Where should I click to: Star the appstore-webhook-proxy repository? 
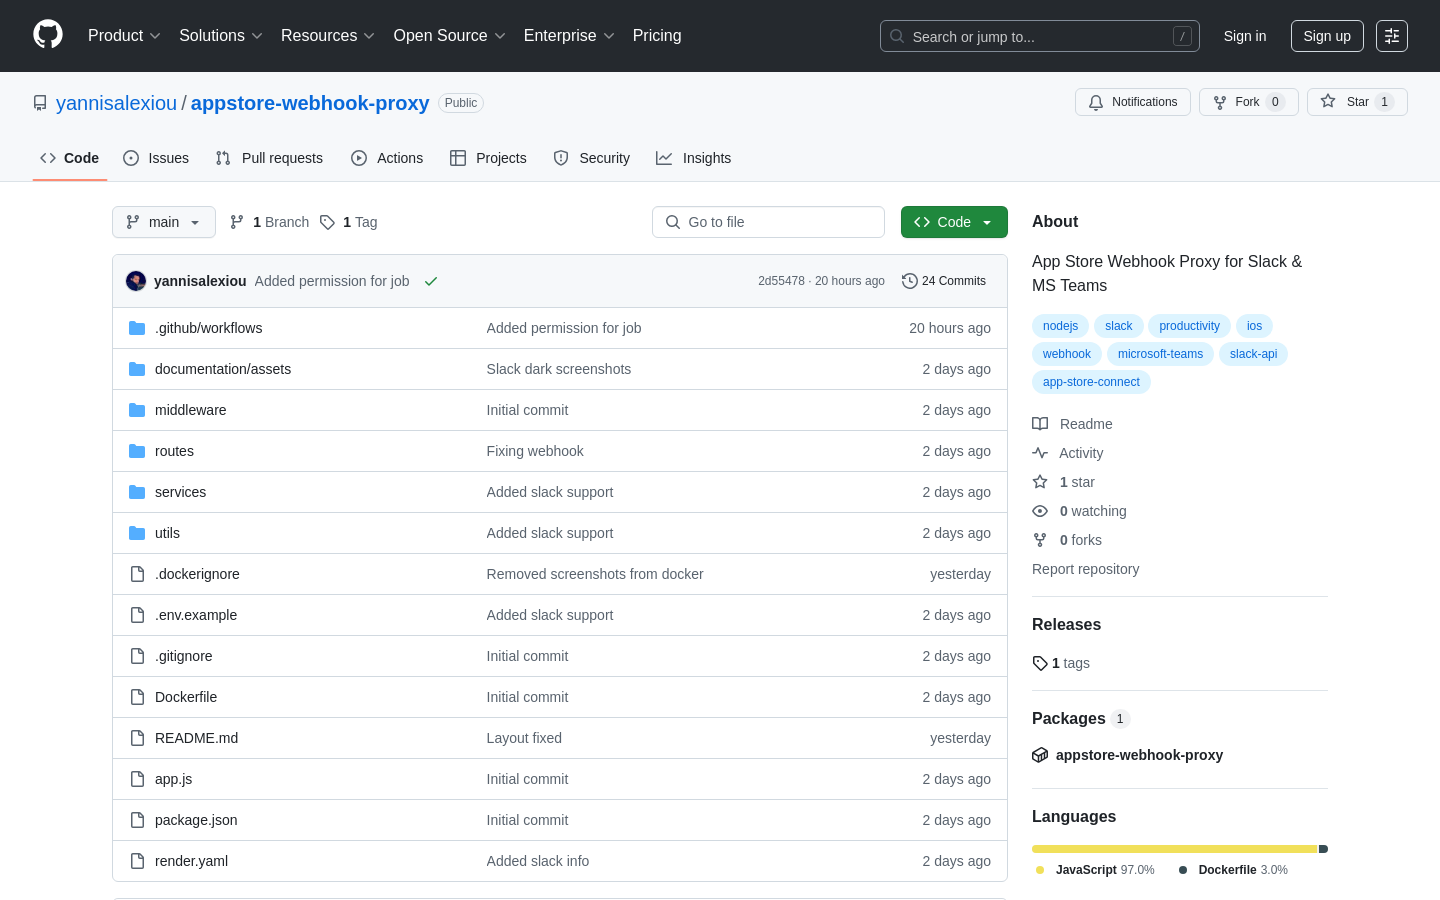[1357, 102]
